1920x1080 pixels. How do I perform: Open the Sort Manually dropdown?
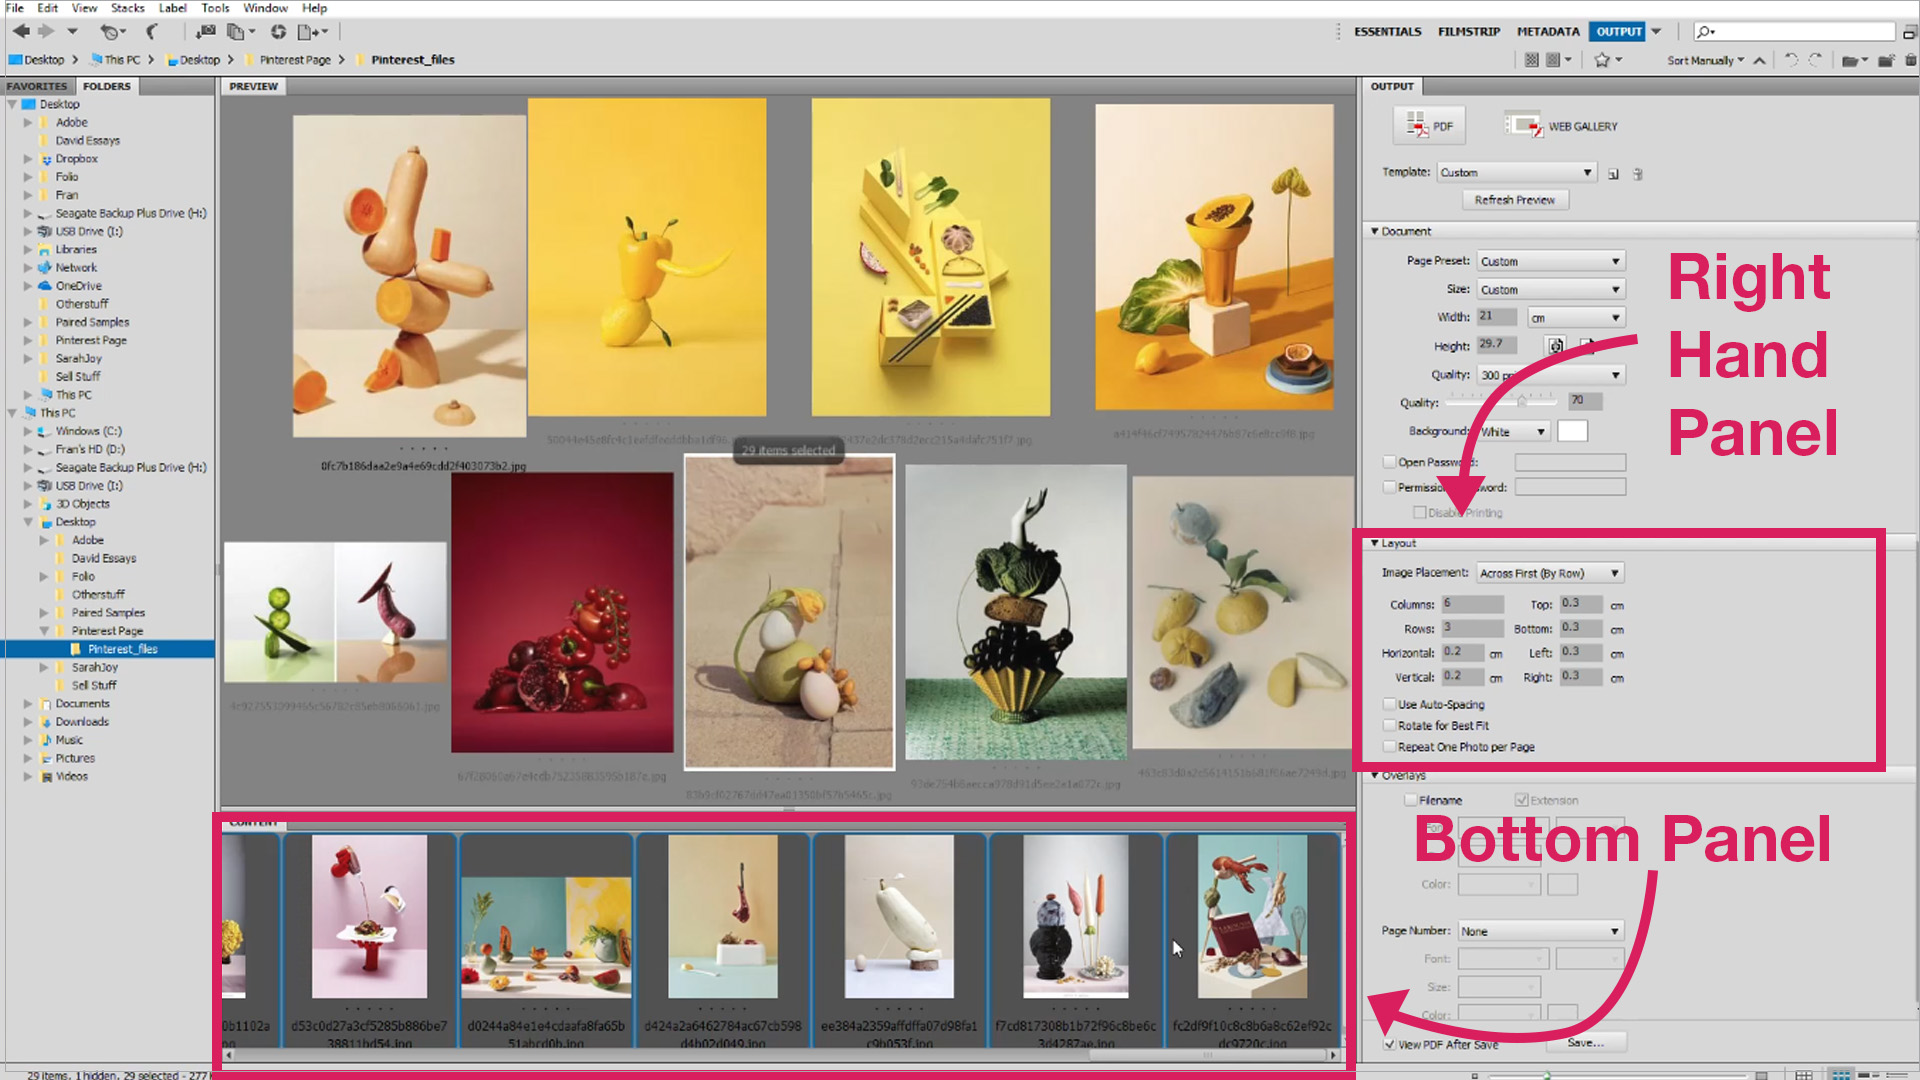click(1705, 60)
